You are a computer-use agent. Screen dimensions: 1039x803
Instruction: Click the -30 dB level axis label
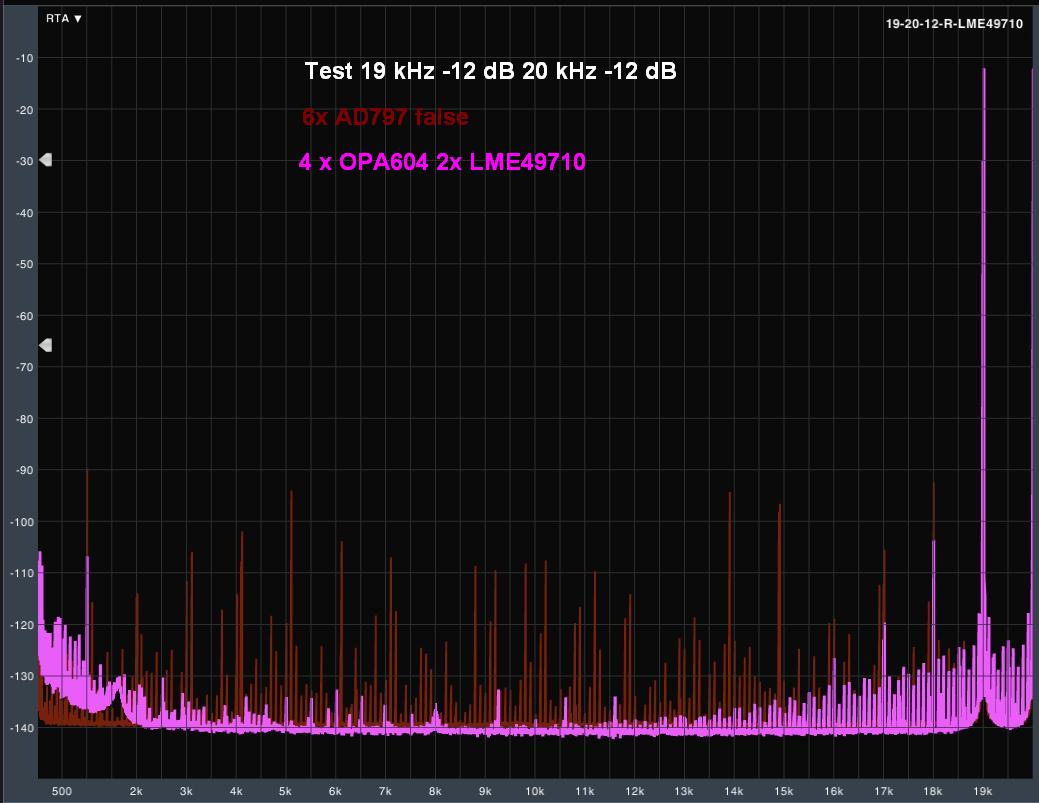25,161
